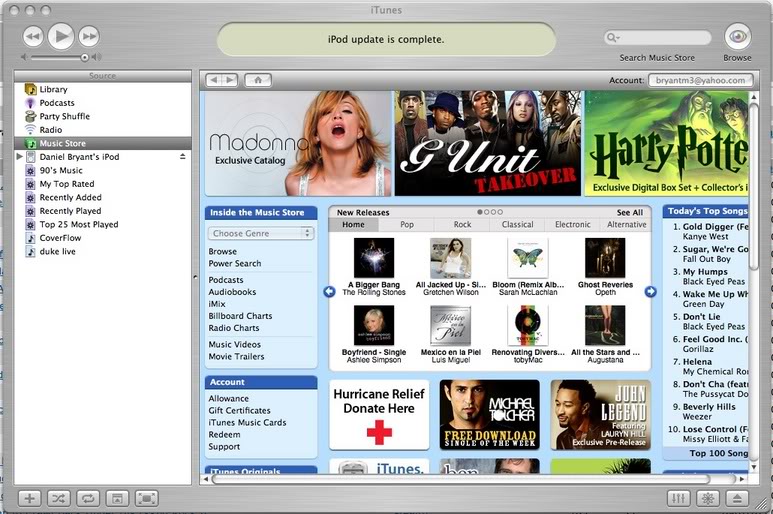773x514 pixels.
Task: Open the equalizer button
Action: pyautogui.click(x=679, y=498)
